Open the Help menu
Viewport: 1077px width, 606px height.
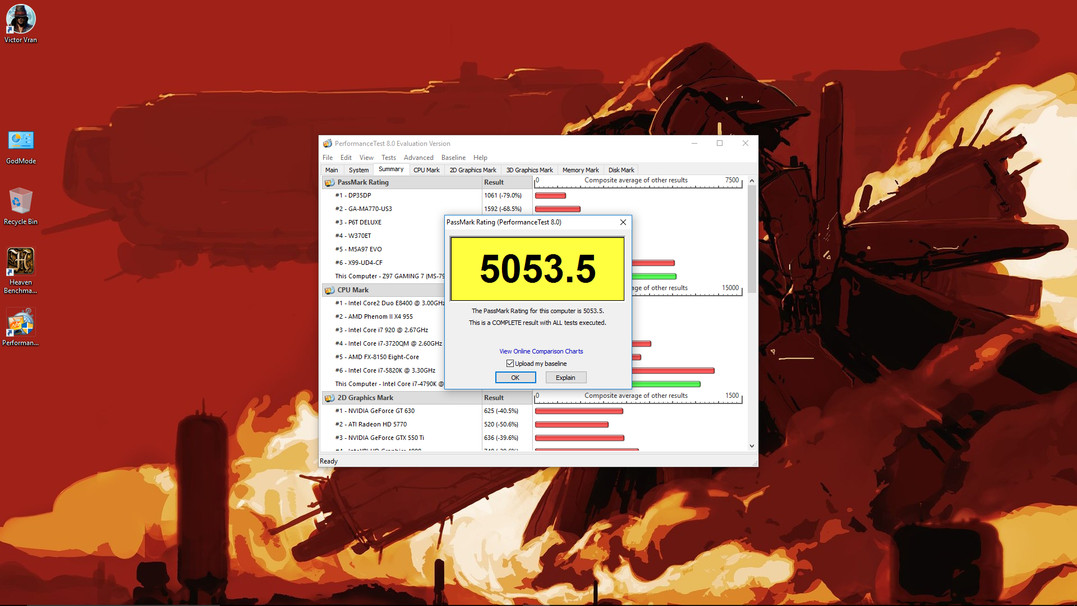480,157
